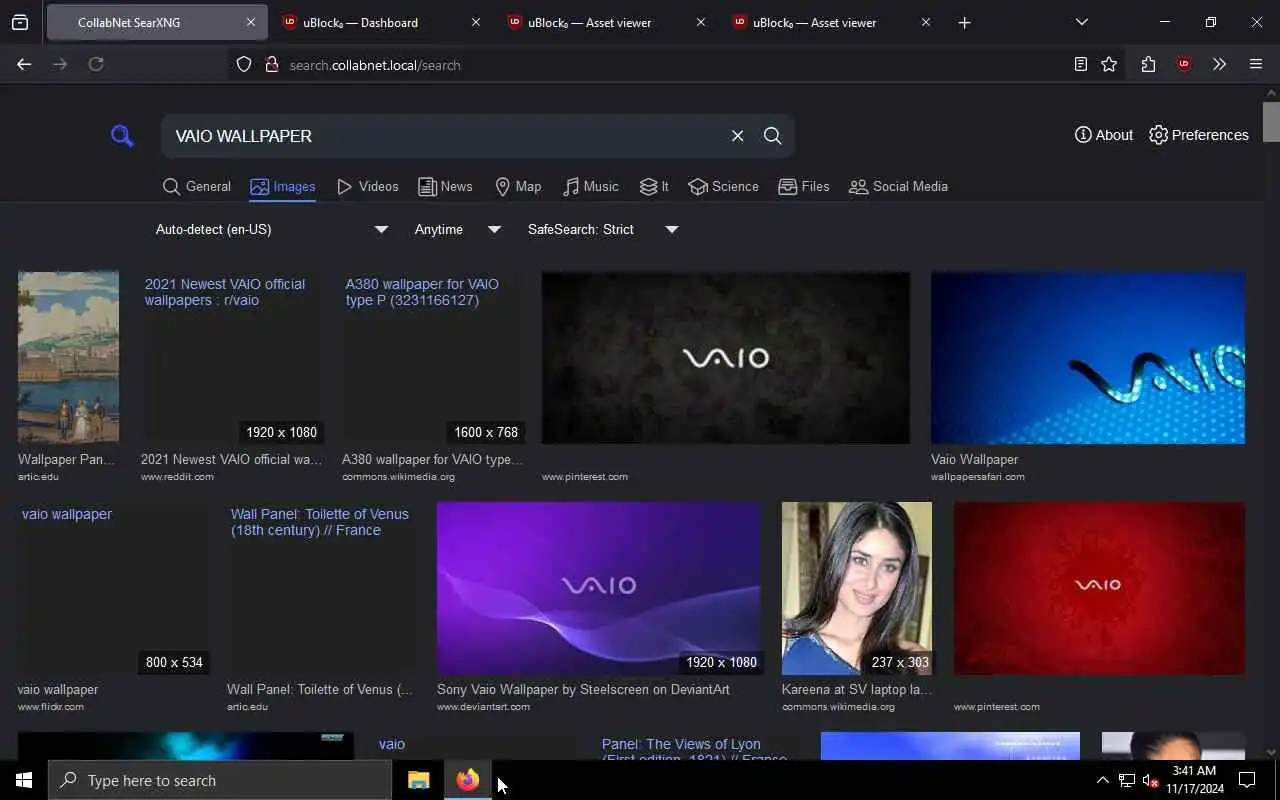
Task: Switch to the News category
Action: pos(445,186)
